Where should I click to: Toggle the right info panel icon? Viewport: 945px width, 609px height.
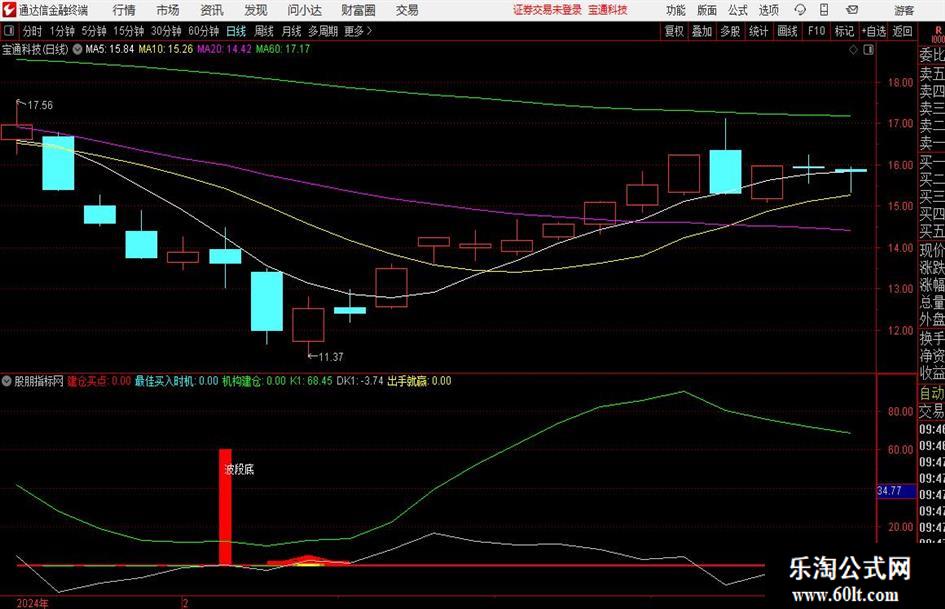tap(868, 50)
